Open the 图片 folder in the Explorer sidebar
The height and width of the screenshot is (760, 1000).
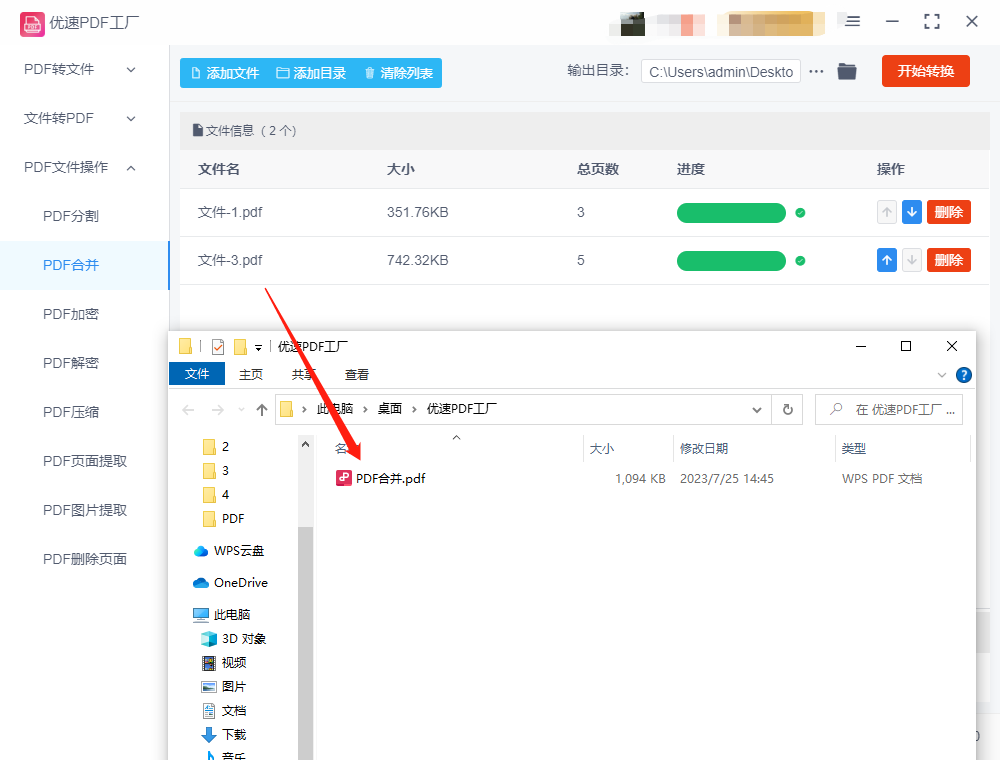(x=224, y=687)
